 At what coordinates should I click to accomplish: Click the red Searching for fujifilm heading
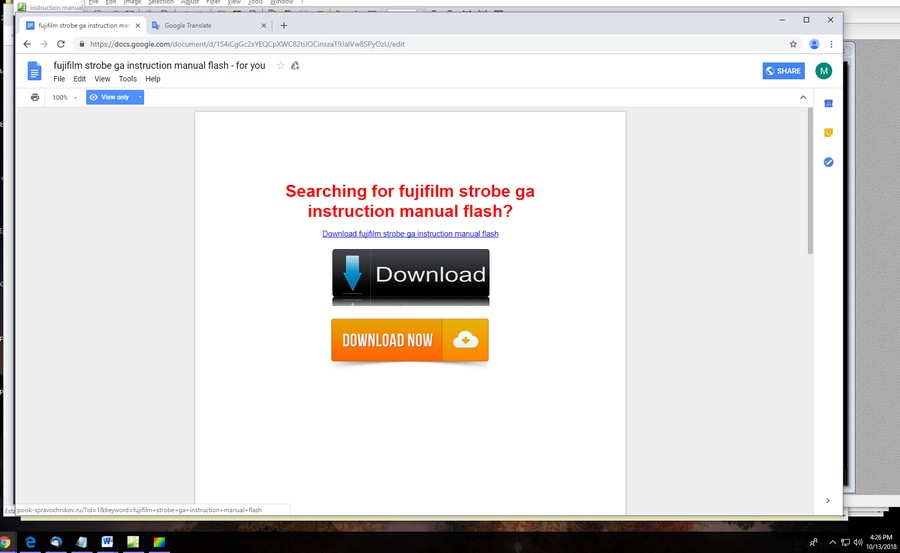click(410, 201)
